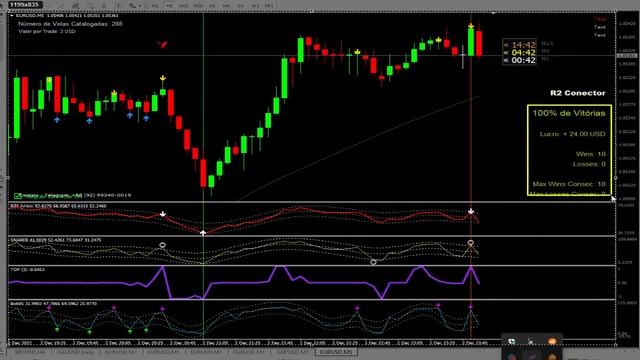The width and height of the screenshot is (640, 360).
Task: Click white up arrow at RSI bottom
Action: [203, 233]
